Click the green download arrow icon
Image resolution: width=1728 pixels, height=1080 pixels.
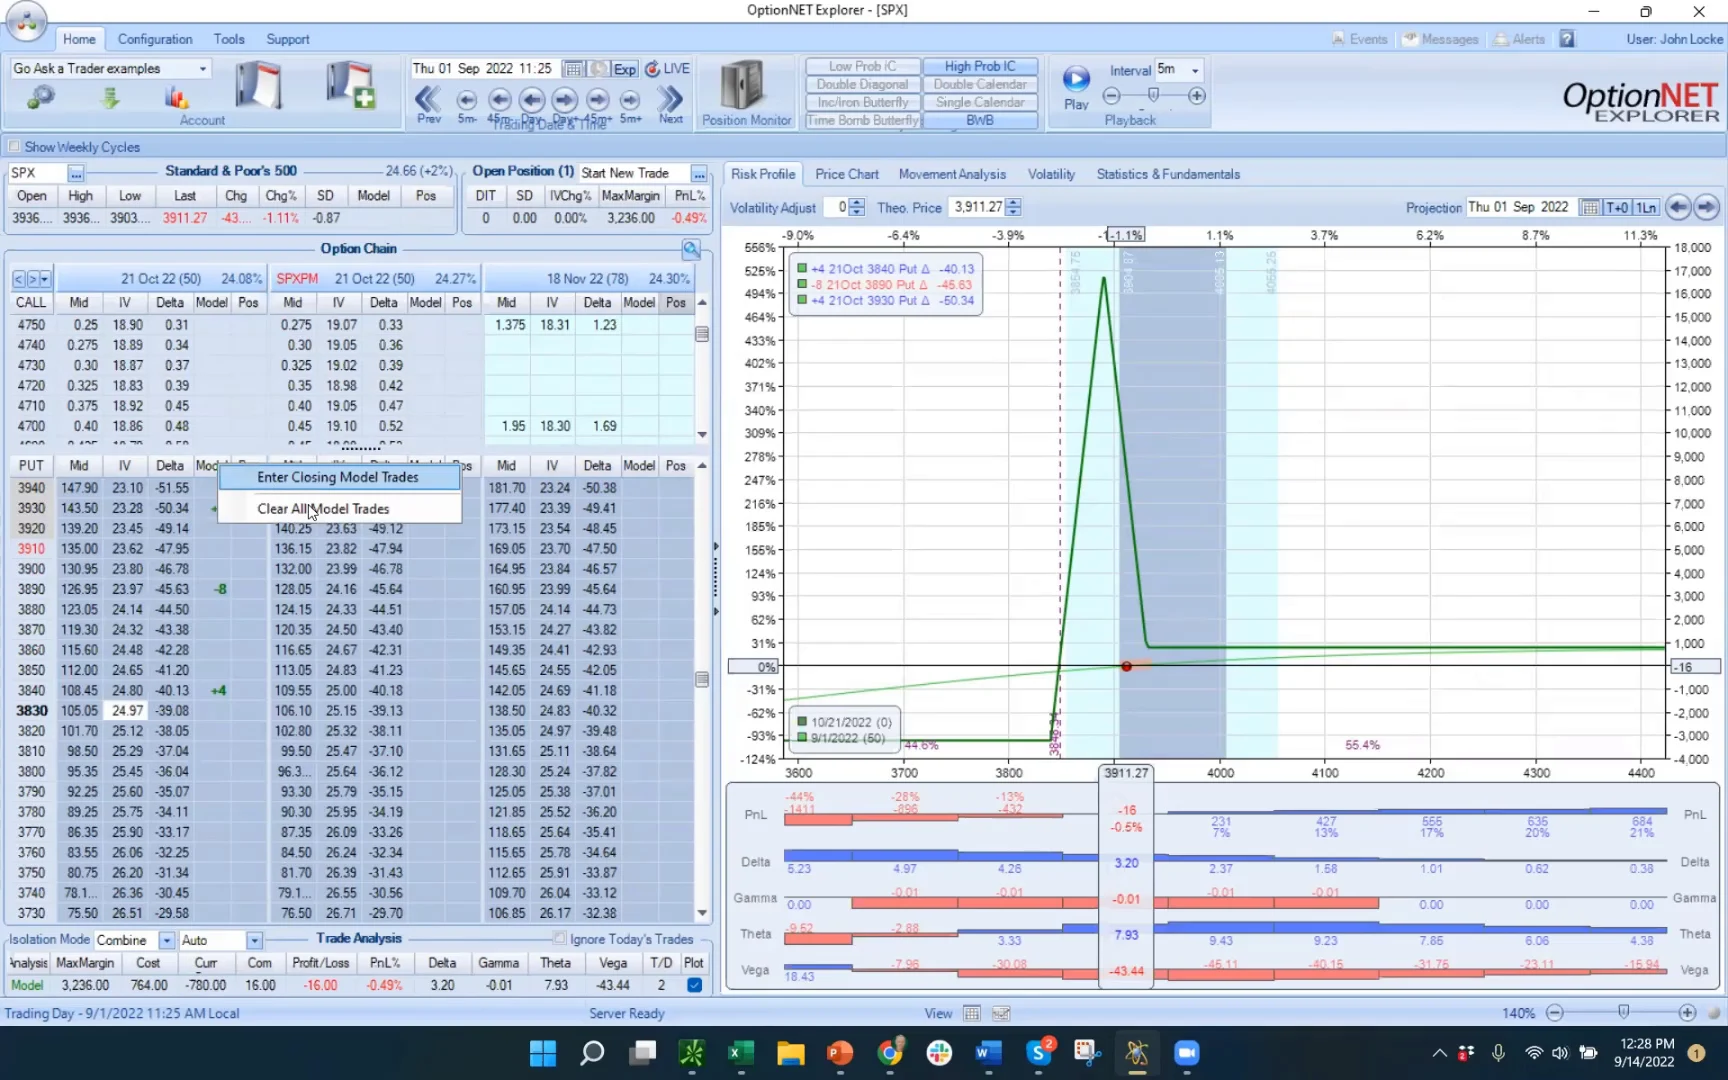(110, 98)
